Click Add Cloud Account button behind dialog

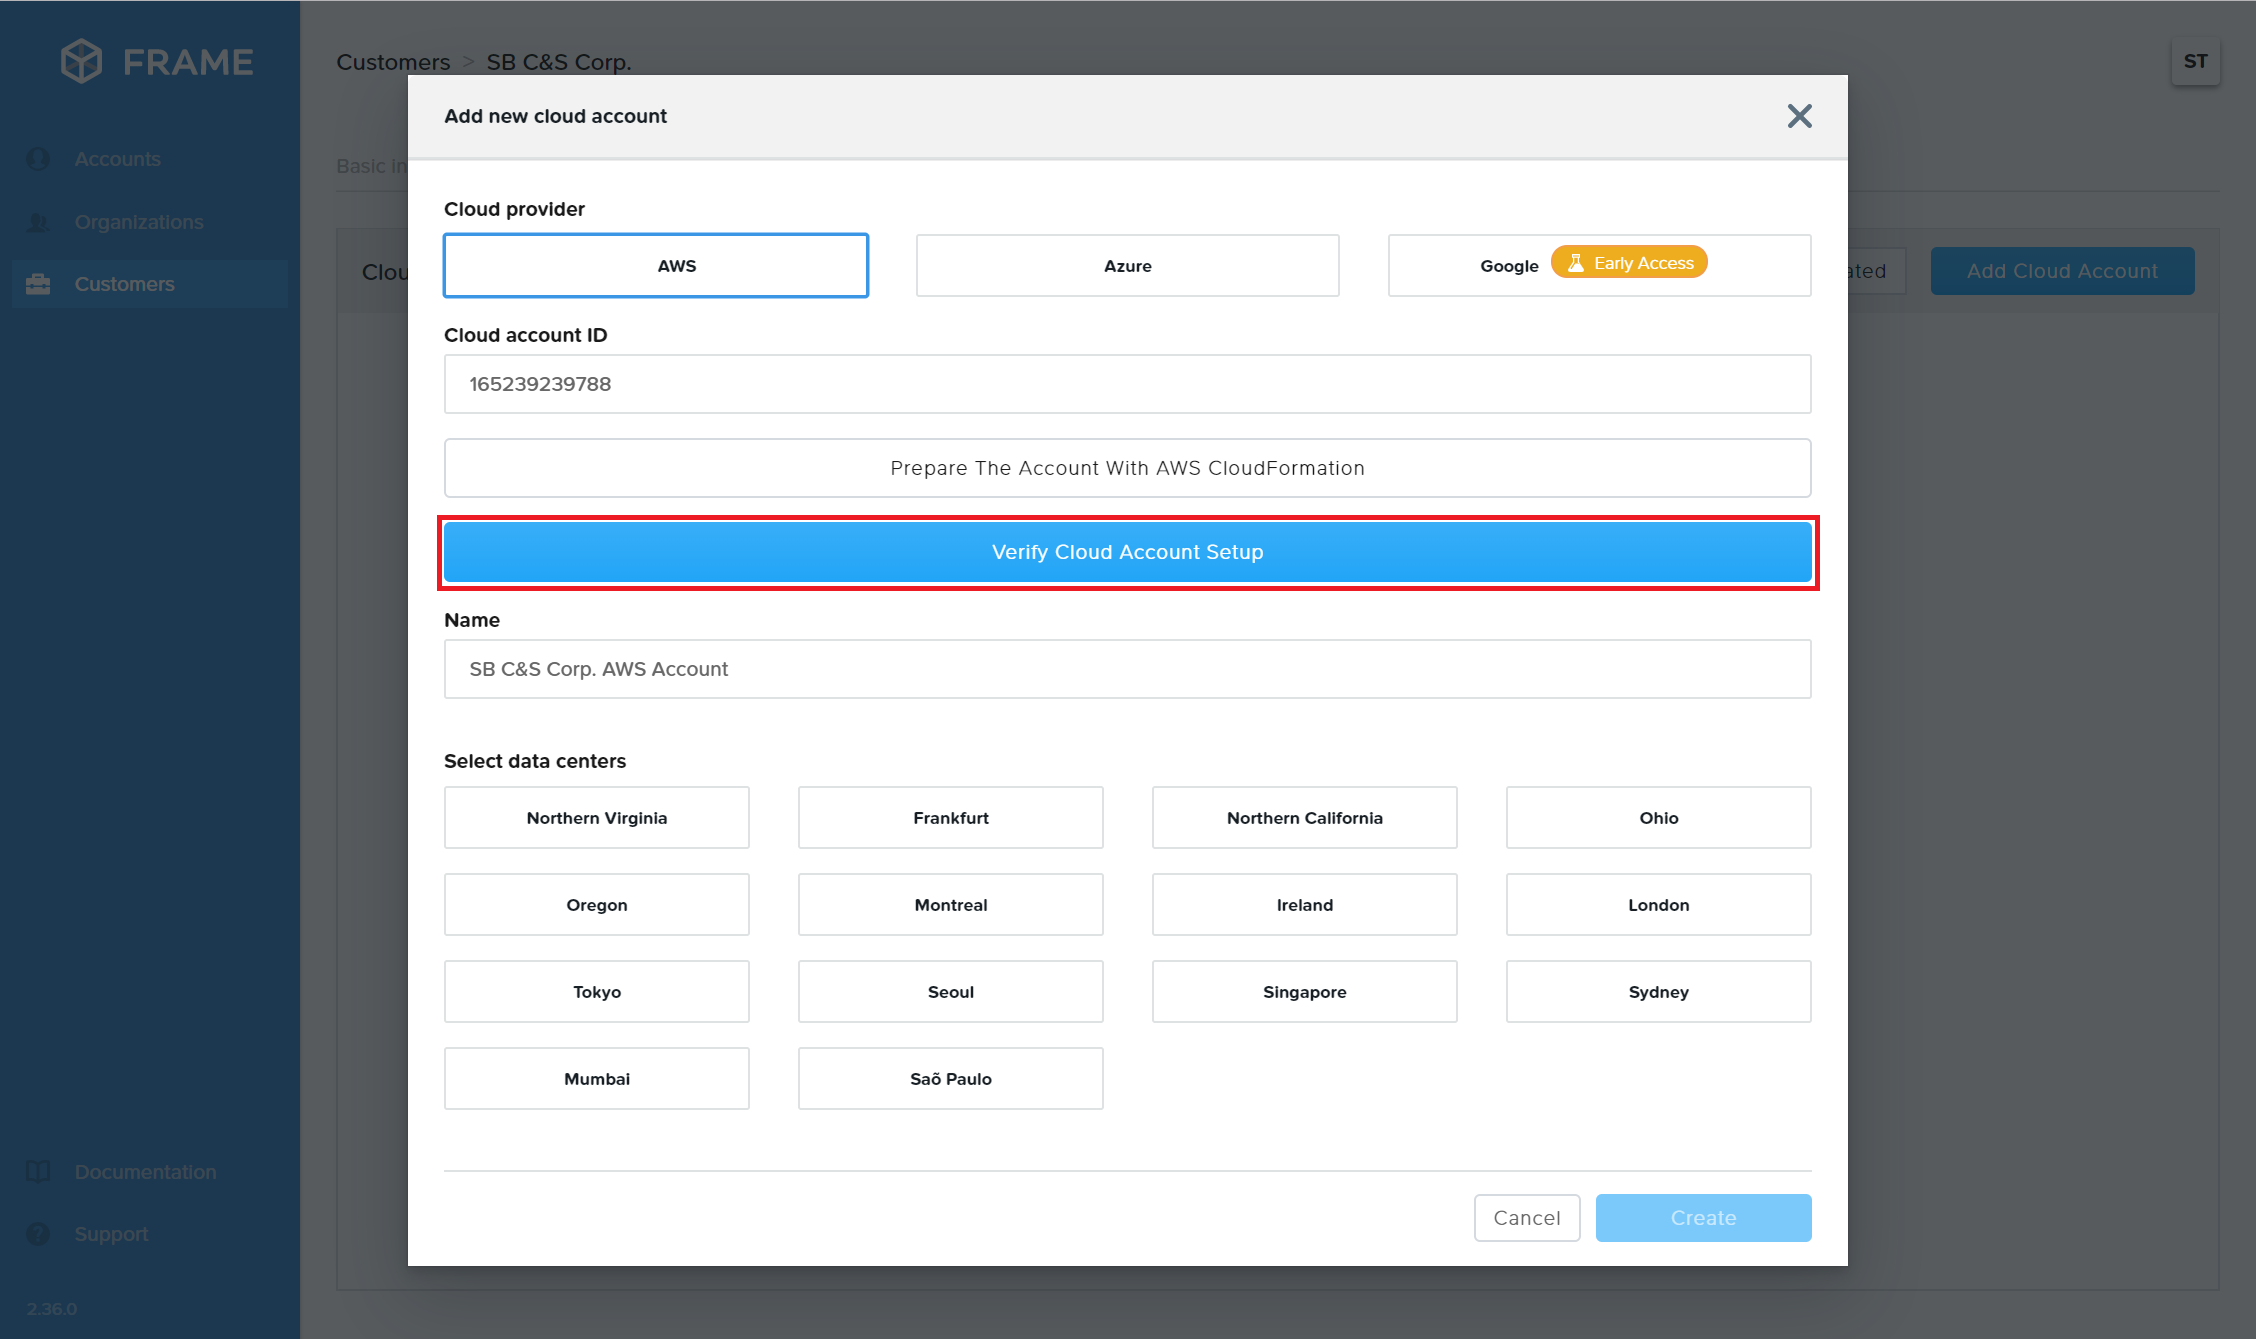coord(2063,271)
